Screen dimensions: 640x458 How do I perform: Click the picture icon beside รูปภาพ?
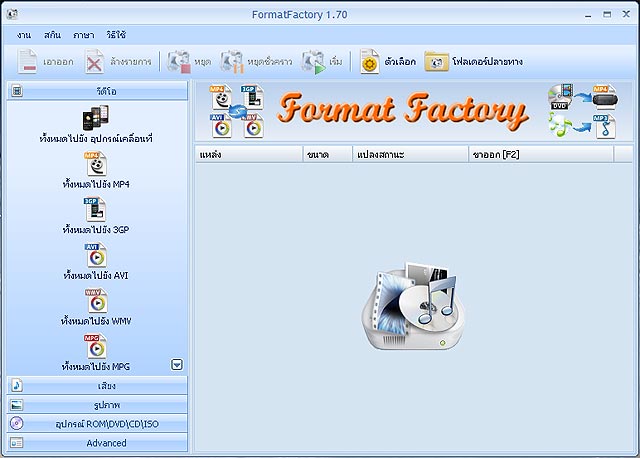tap(17, 405)
